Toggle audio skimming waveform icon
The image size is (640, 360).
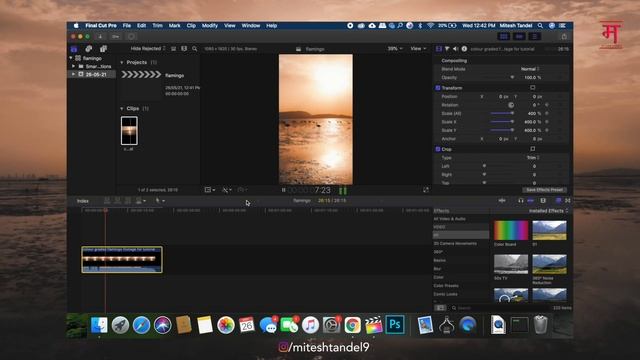pyautogui.click(x=502, y=200)
